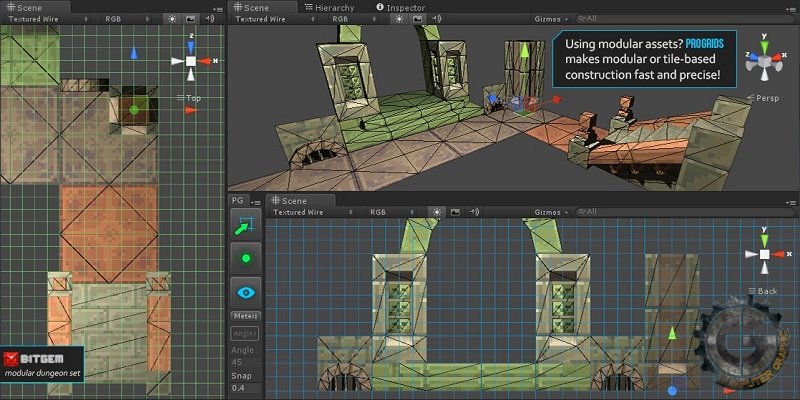The width and height of the screenshot is (800, 400).
Task: Open bottom Scene panel options menu icon
Action: point(791,203)
